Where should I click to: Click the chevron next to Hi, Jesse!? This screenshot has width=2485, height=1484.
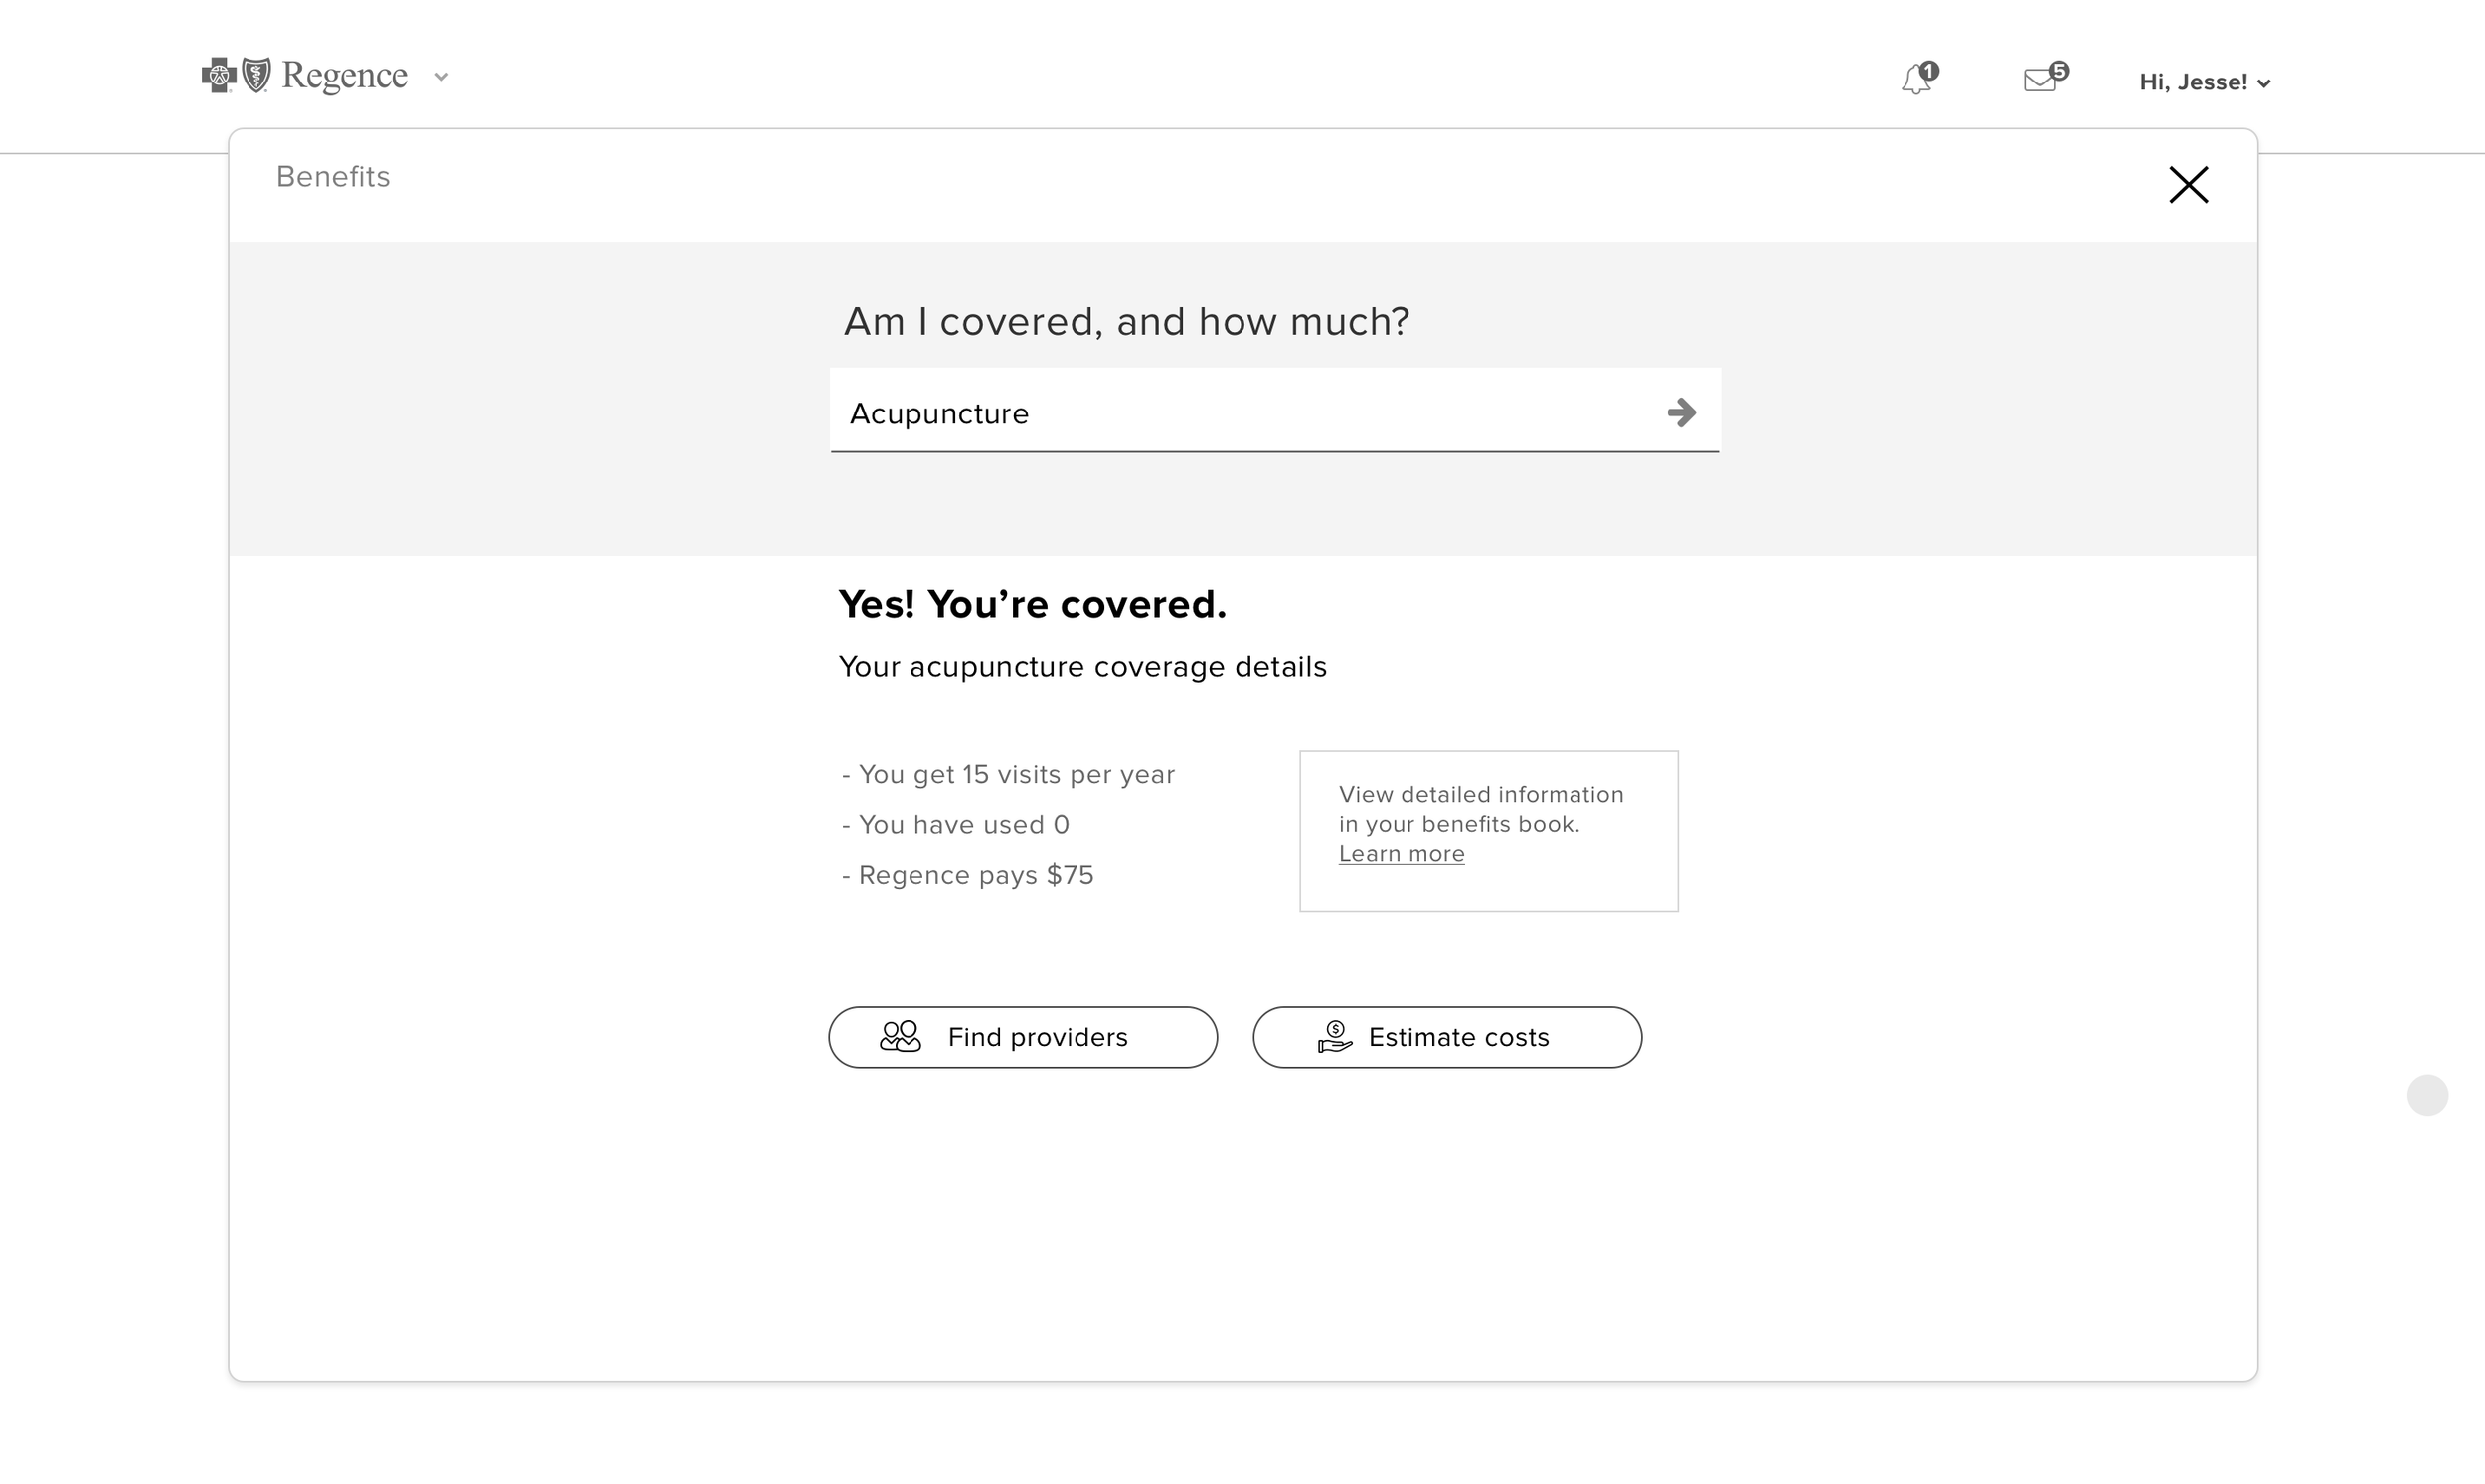pyautogui.click(x=2264, y=84)
